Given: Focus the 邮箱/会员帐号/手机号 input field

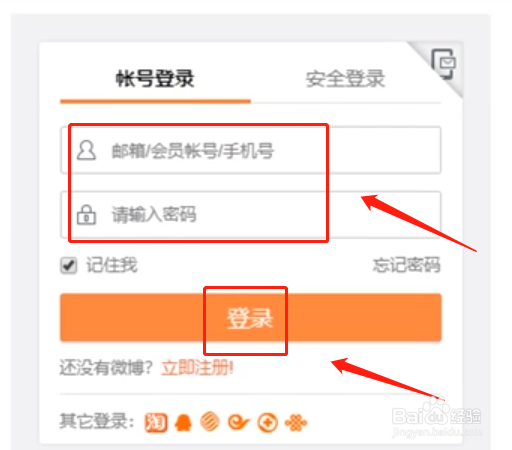Looking at the screenshot, I should 251,150.
